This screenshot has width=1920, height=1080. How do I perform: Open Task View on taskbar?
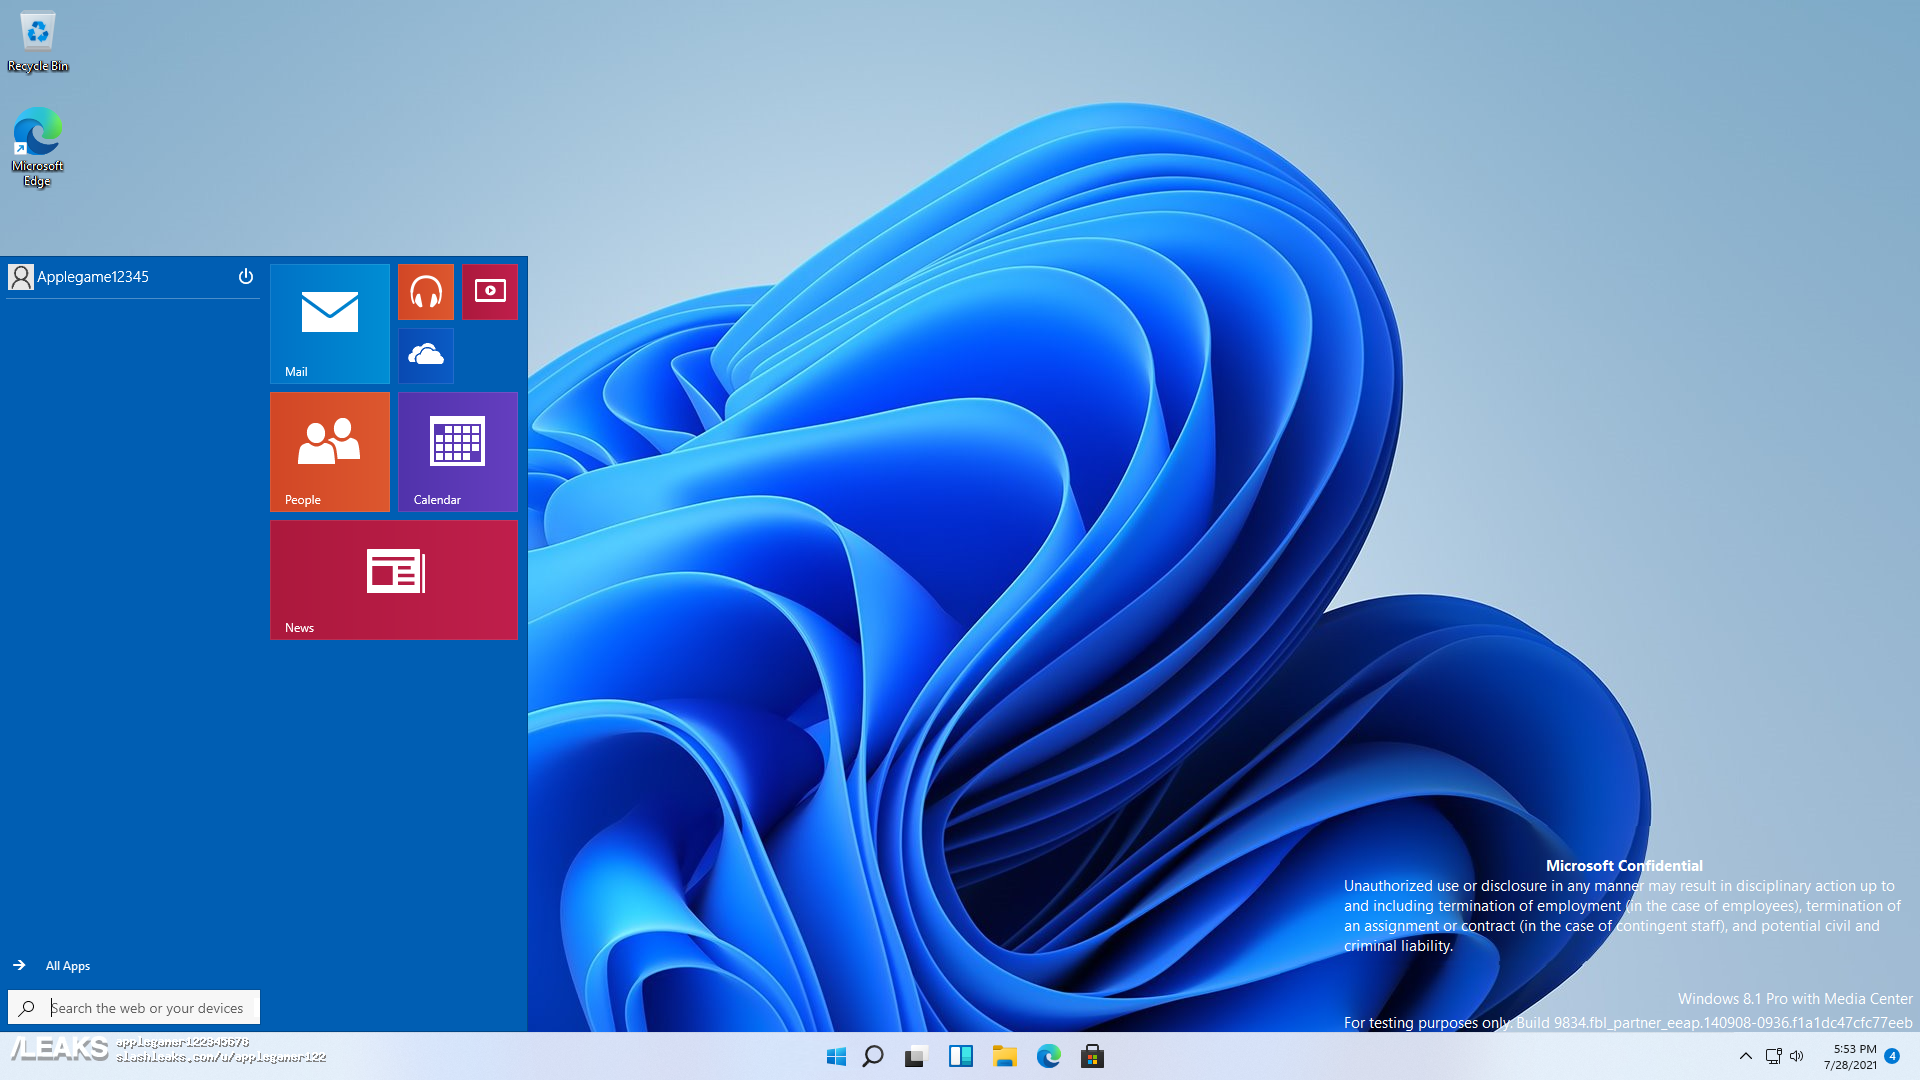point(916,1056)
